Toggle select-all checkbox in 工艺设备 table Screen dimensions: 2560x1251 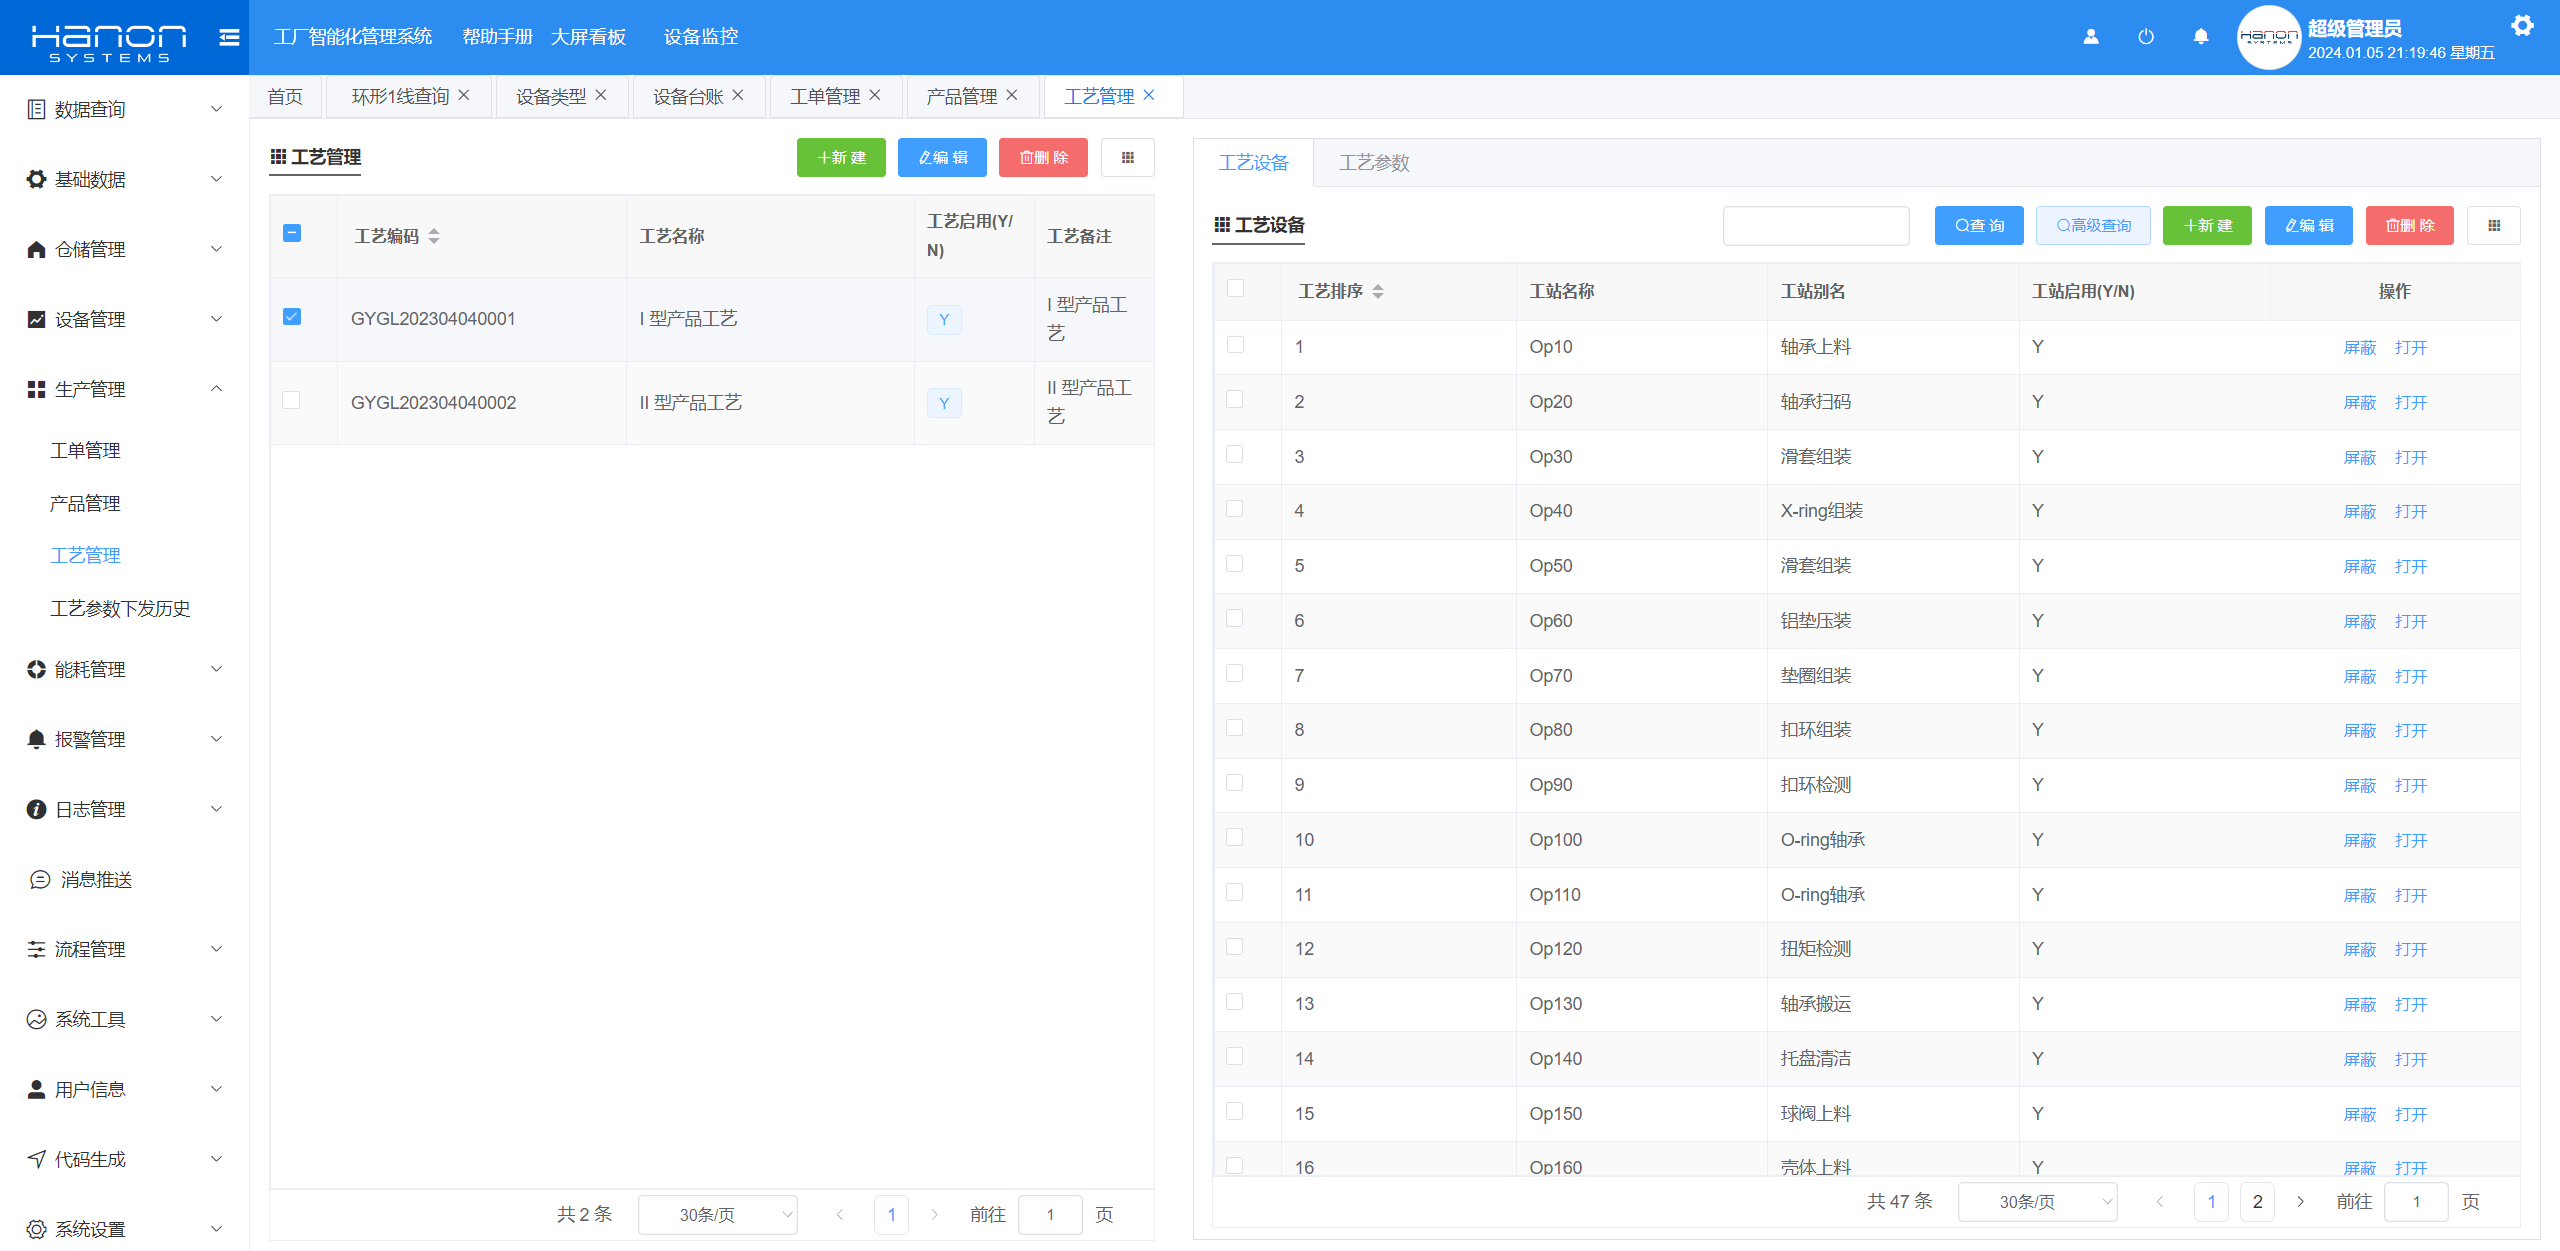1236,288
